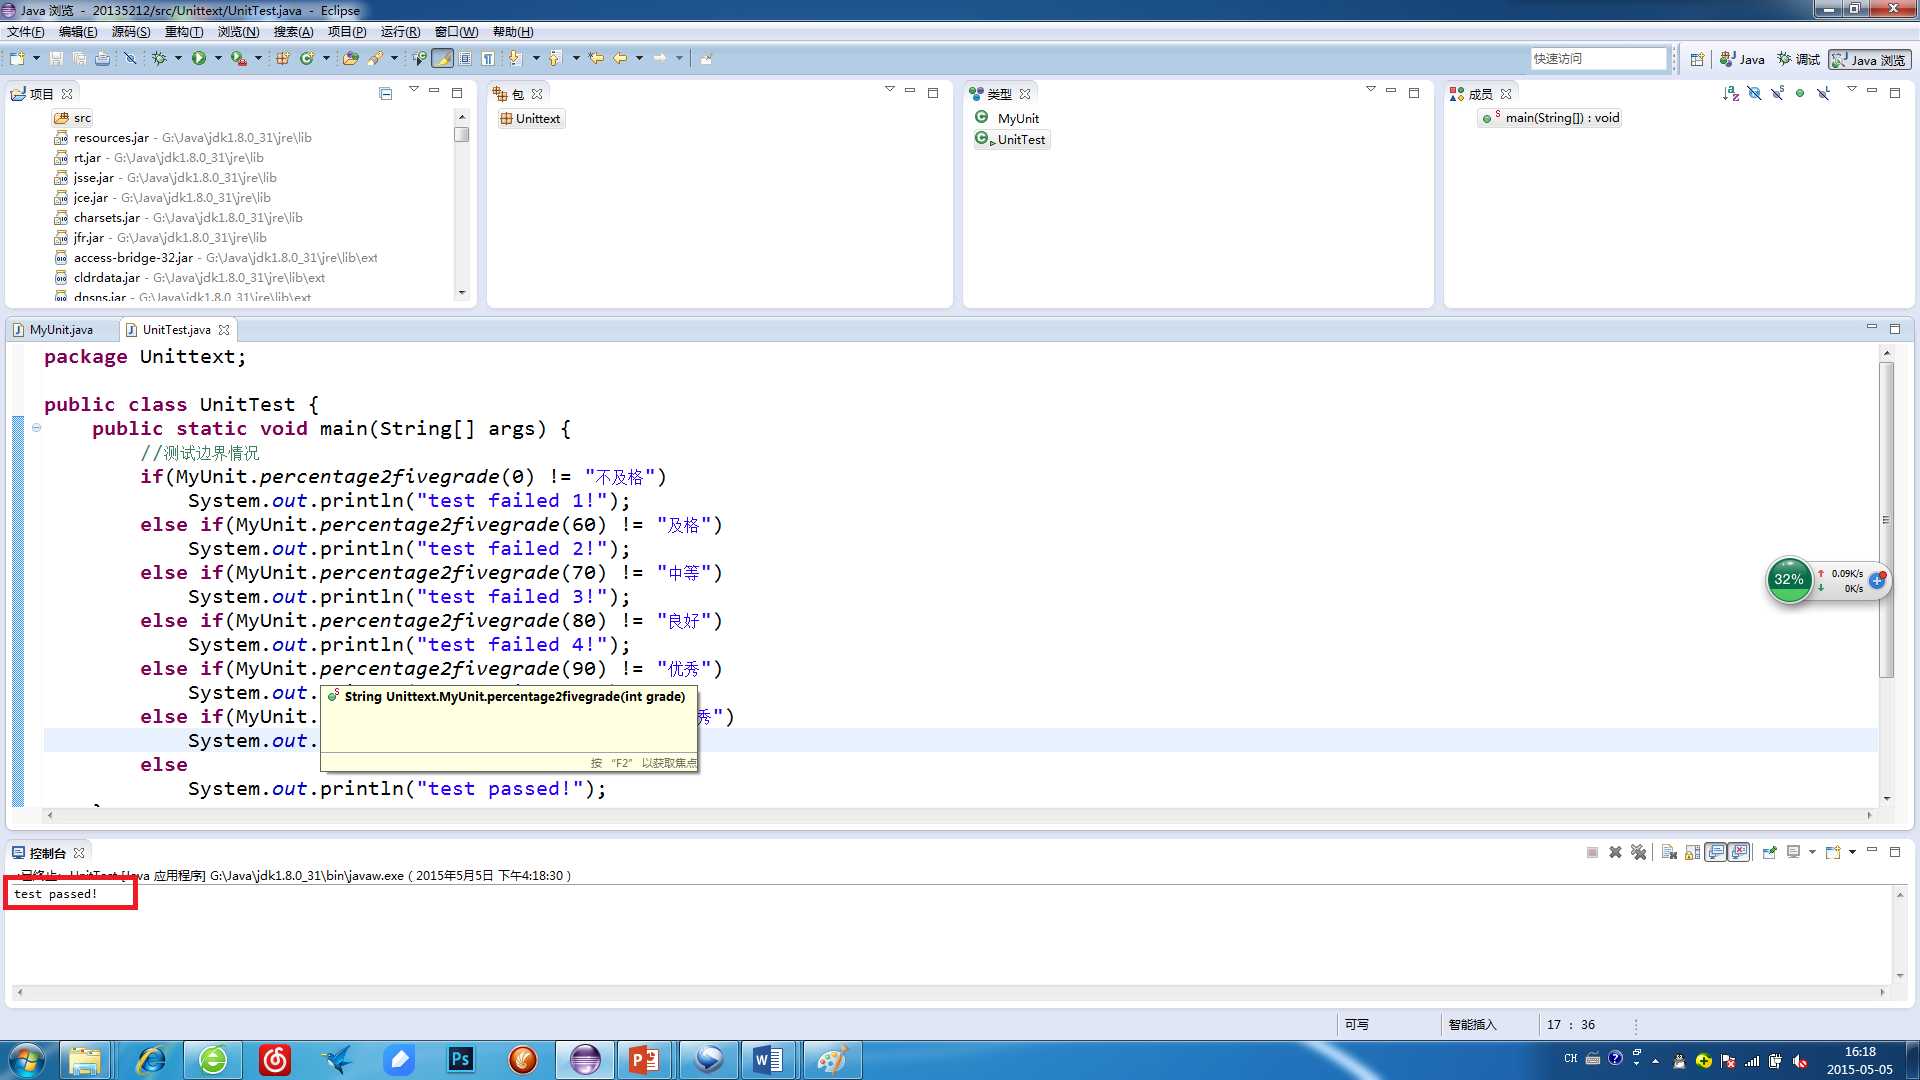
Task: Toggle show console on standard output
Action: (1716, 852)
